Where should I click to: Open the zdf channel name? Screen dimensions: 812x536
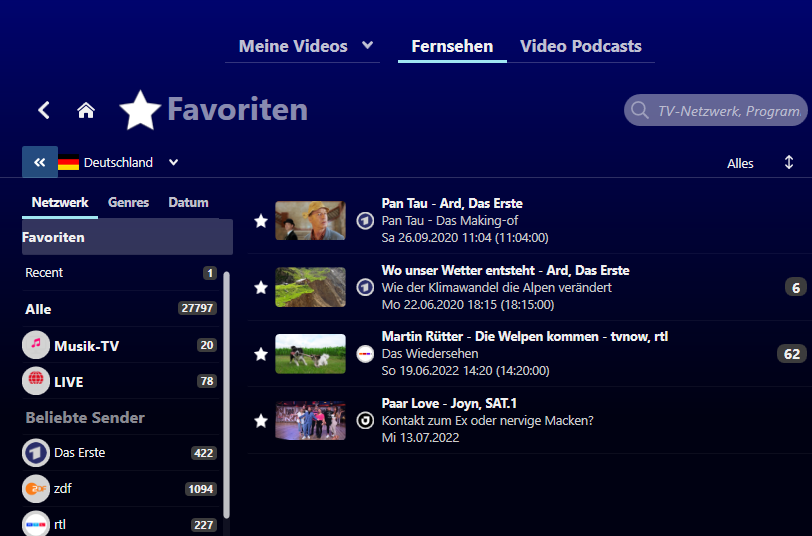pos(63,488)
